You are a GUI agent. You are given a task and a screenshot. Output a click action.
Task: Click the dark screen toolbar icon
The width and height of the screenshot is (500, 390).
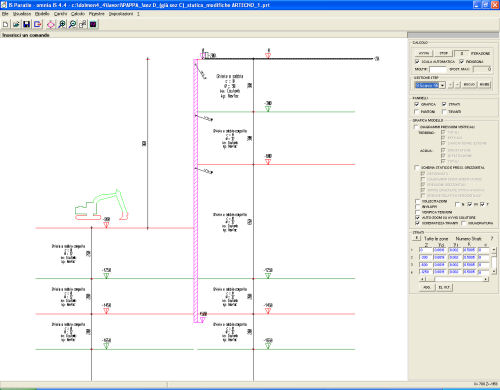(x=93, y=24)
